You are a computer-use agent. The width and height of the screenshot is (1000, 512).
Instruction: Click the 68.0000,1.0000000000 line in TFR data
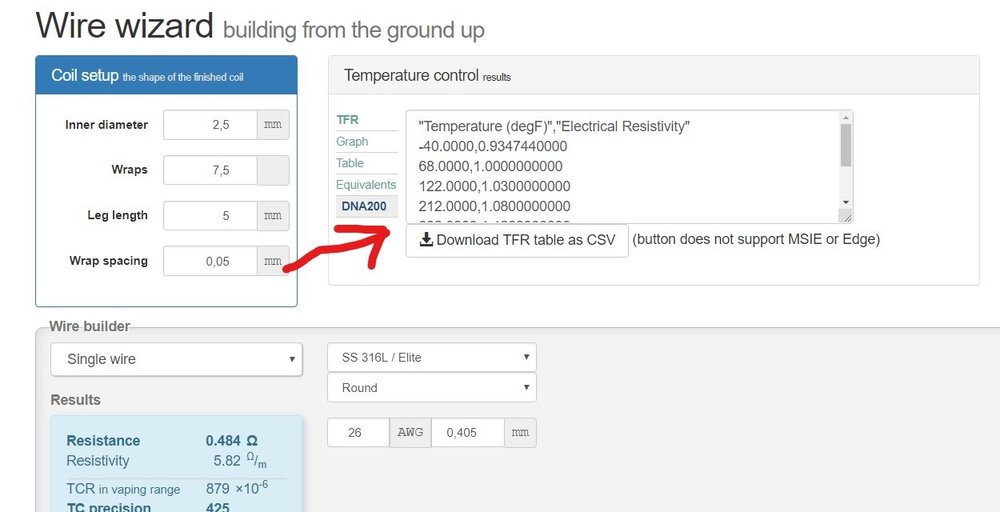490,166
